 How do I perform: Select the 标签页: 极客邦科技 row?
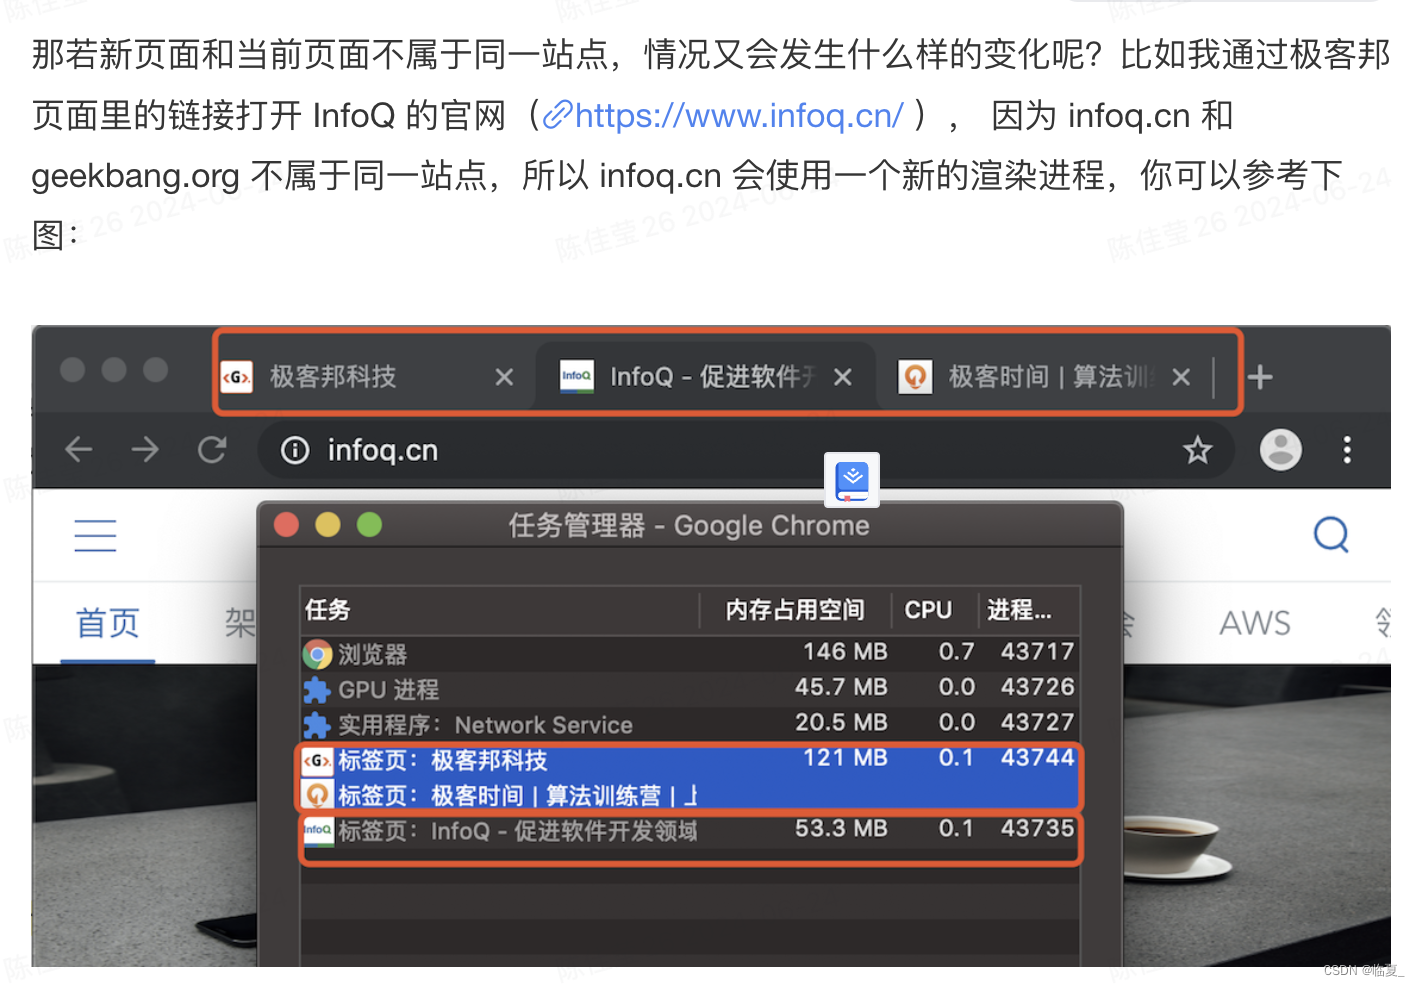689,760
